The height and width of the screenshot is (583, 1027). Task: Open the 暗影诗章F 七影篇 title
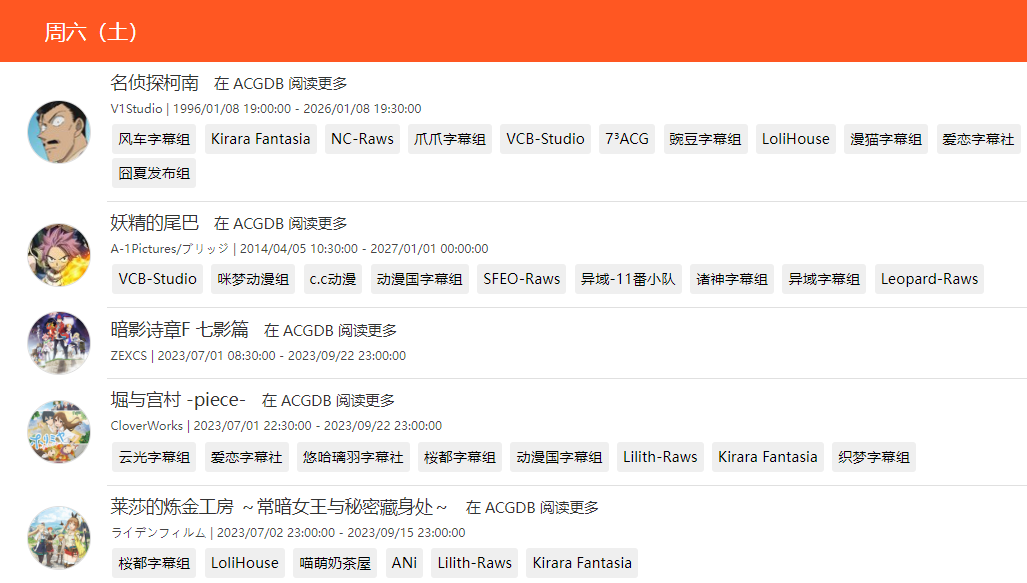179,329
